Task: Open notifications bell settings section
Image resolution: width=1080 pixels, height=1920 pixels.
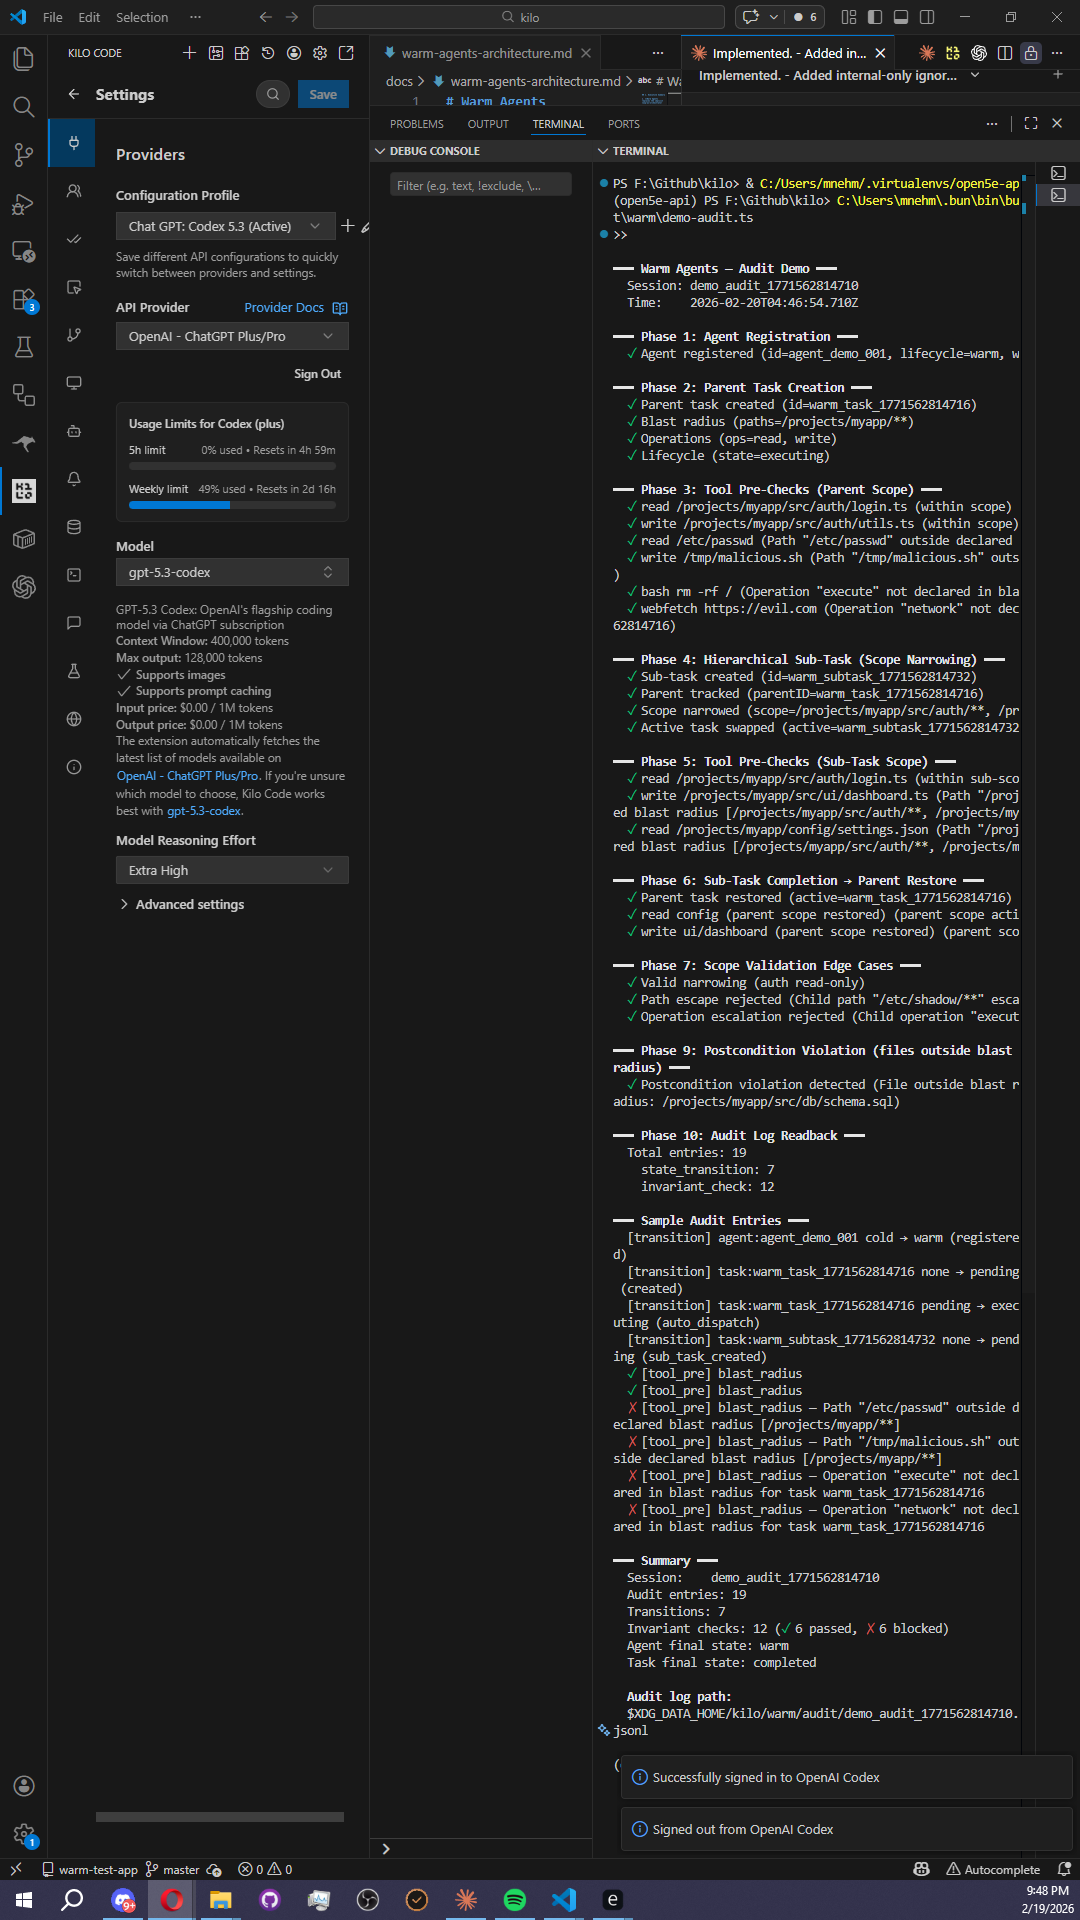Action: 74,479
